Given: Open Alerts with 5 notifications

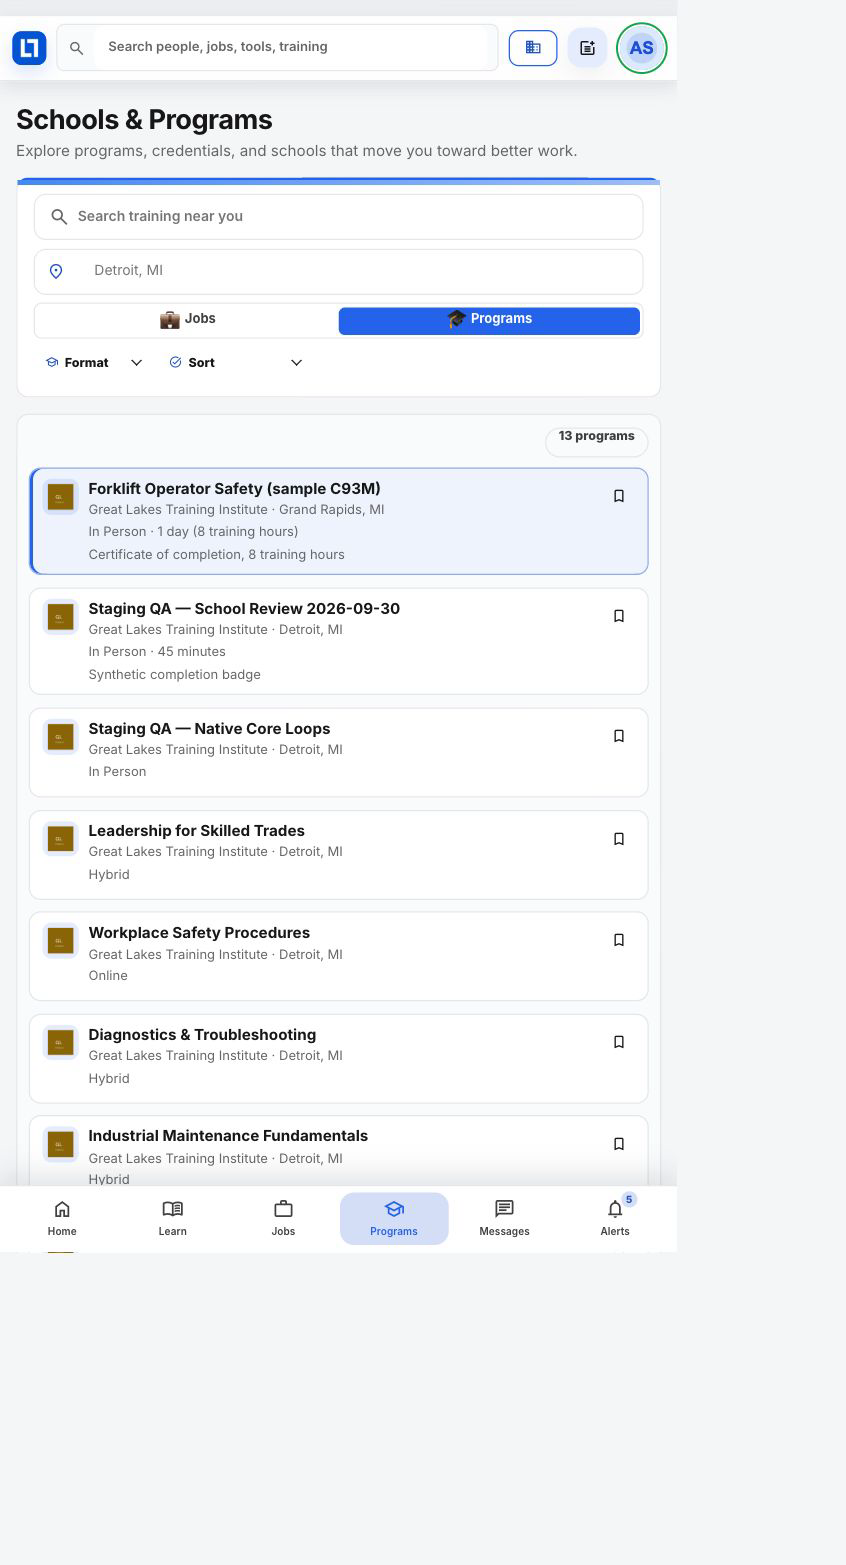Looking at the screenshot, I should (615, 1218).
